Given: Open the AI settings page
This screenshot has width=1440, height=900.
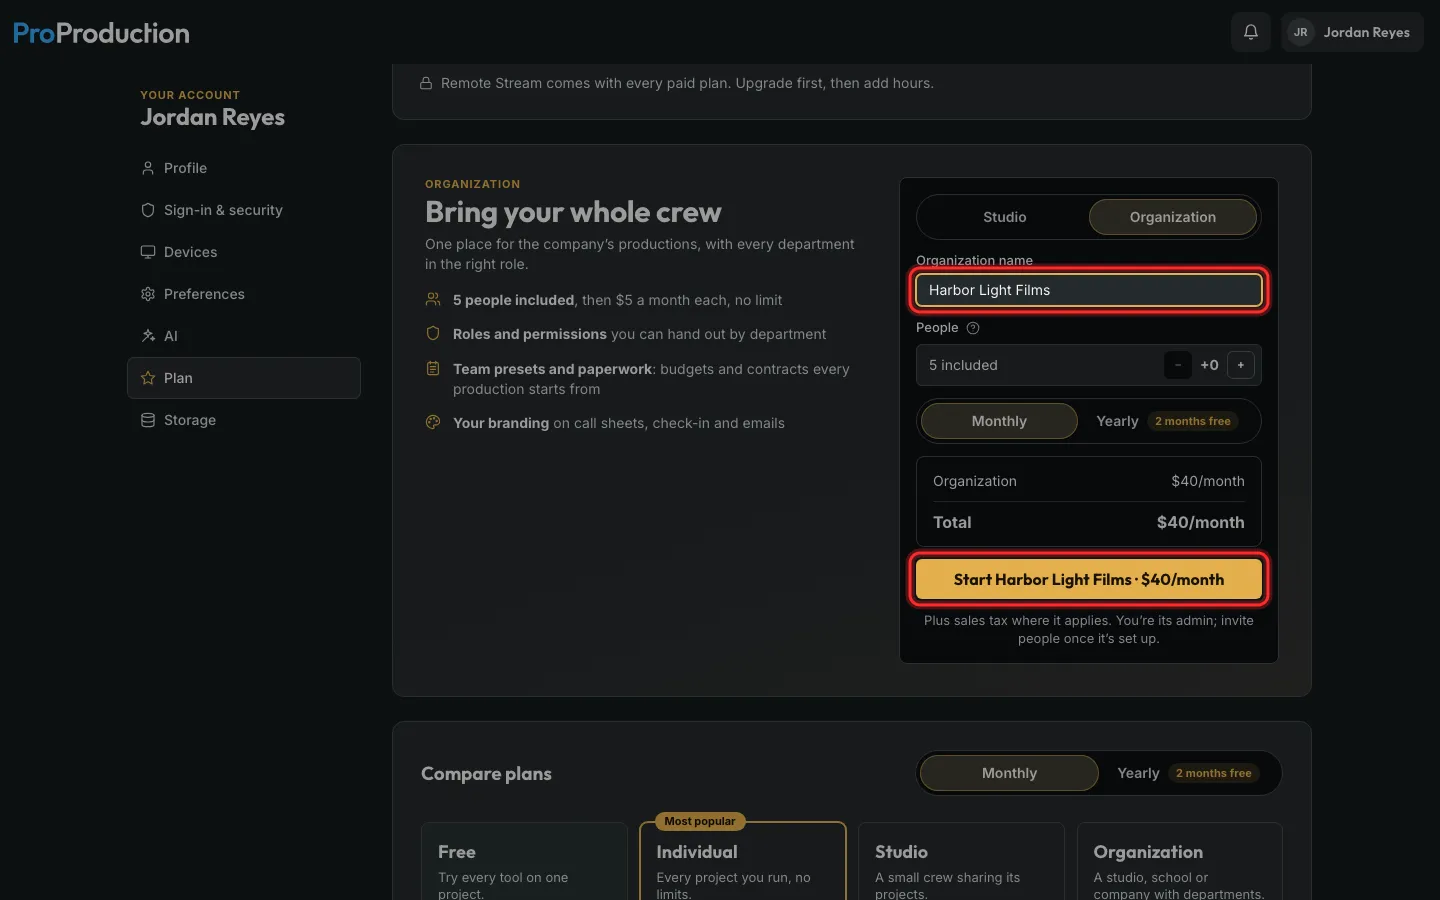Looking at the screenshot, I should [244, 336].
